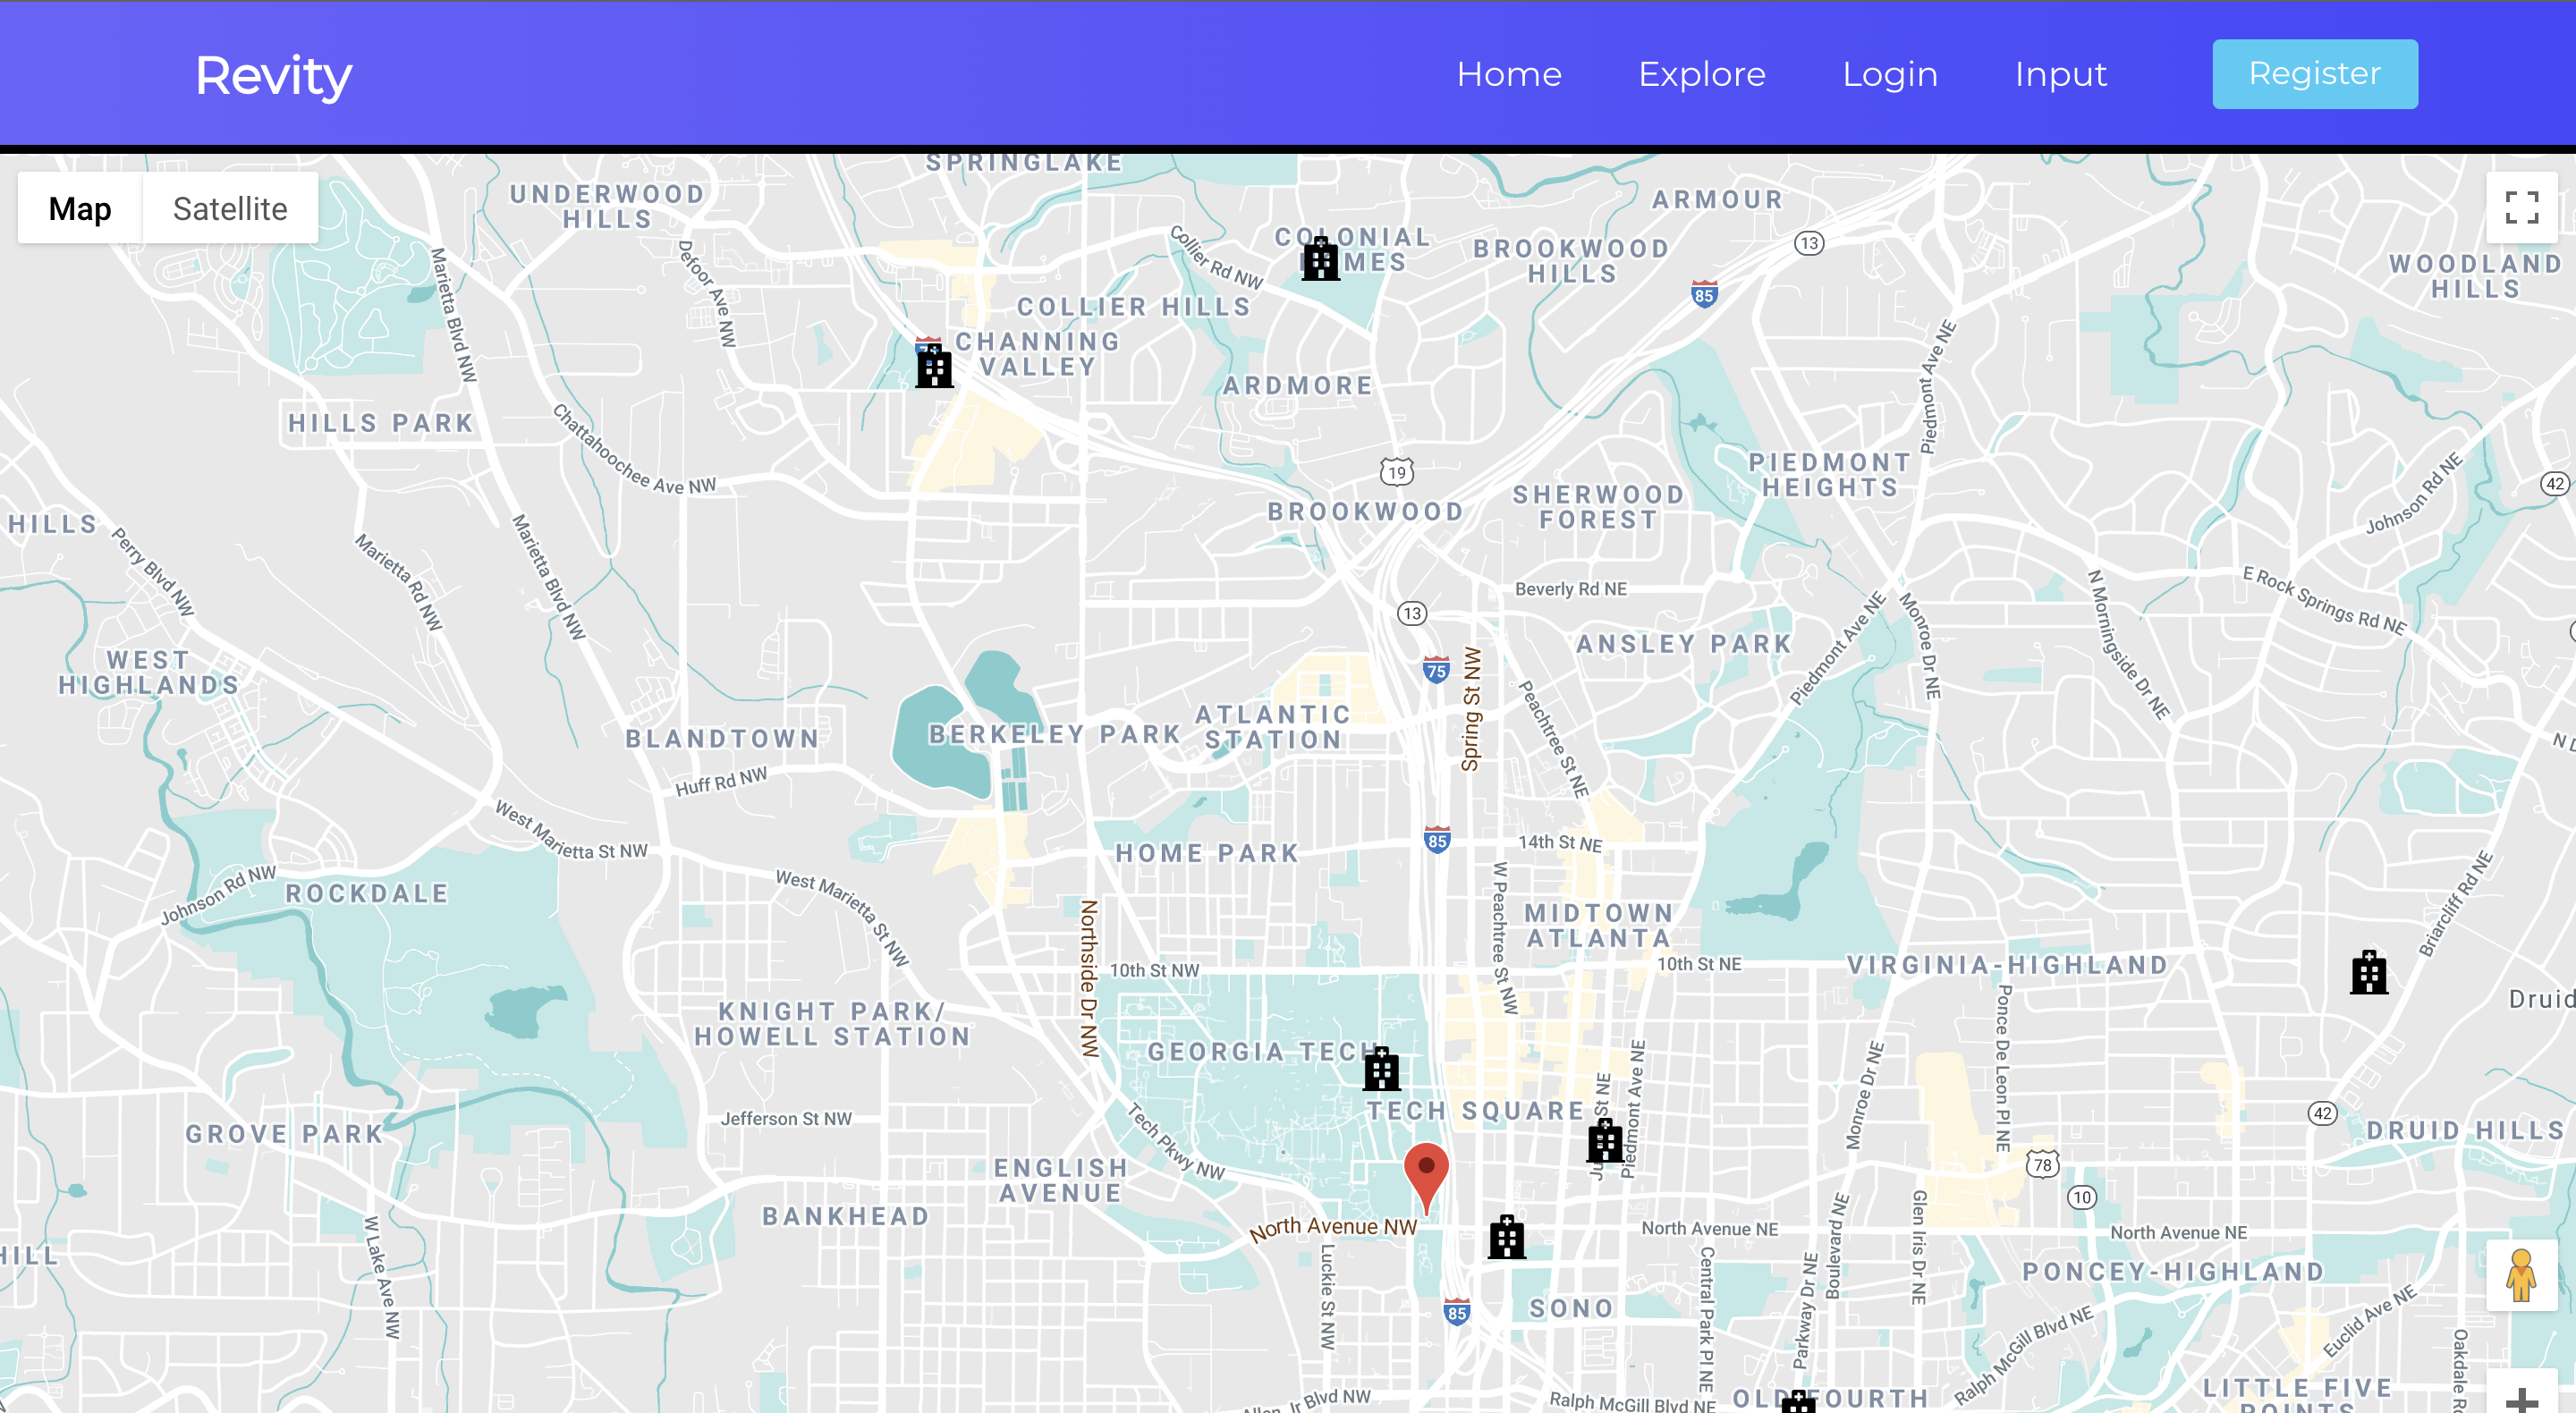Viewport: 2576px width, 1413px height.
Task: Switch map to Satellite view
Action: [x=230, y=208]
